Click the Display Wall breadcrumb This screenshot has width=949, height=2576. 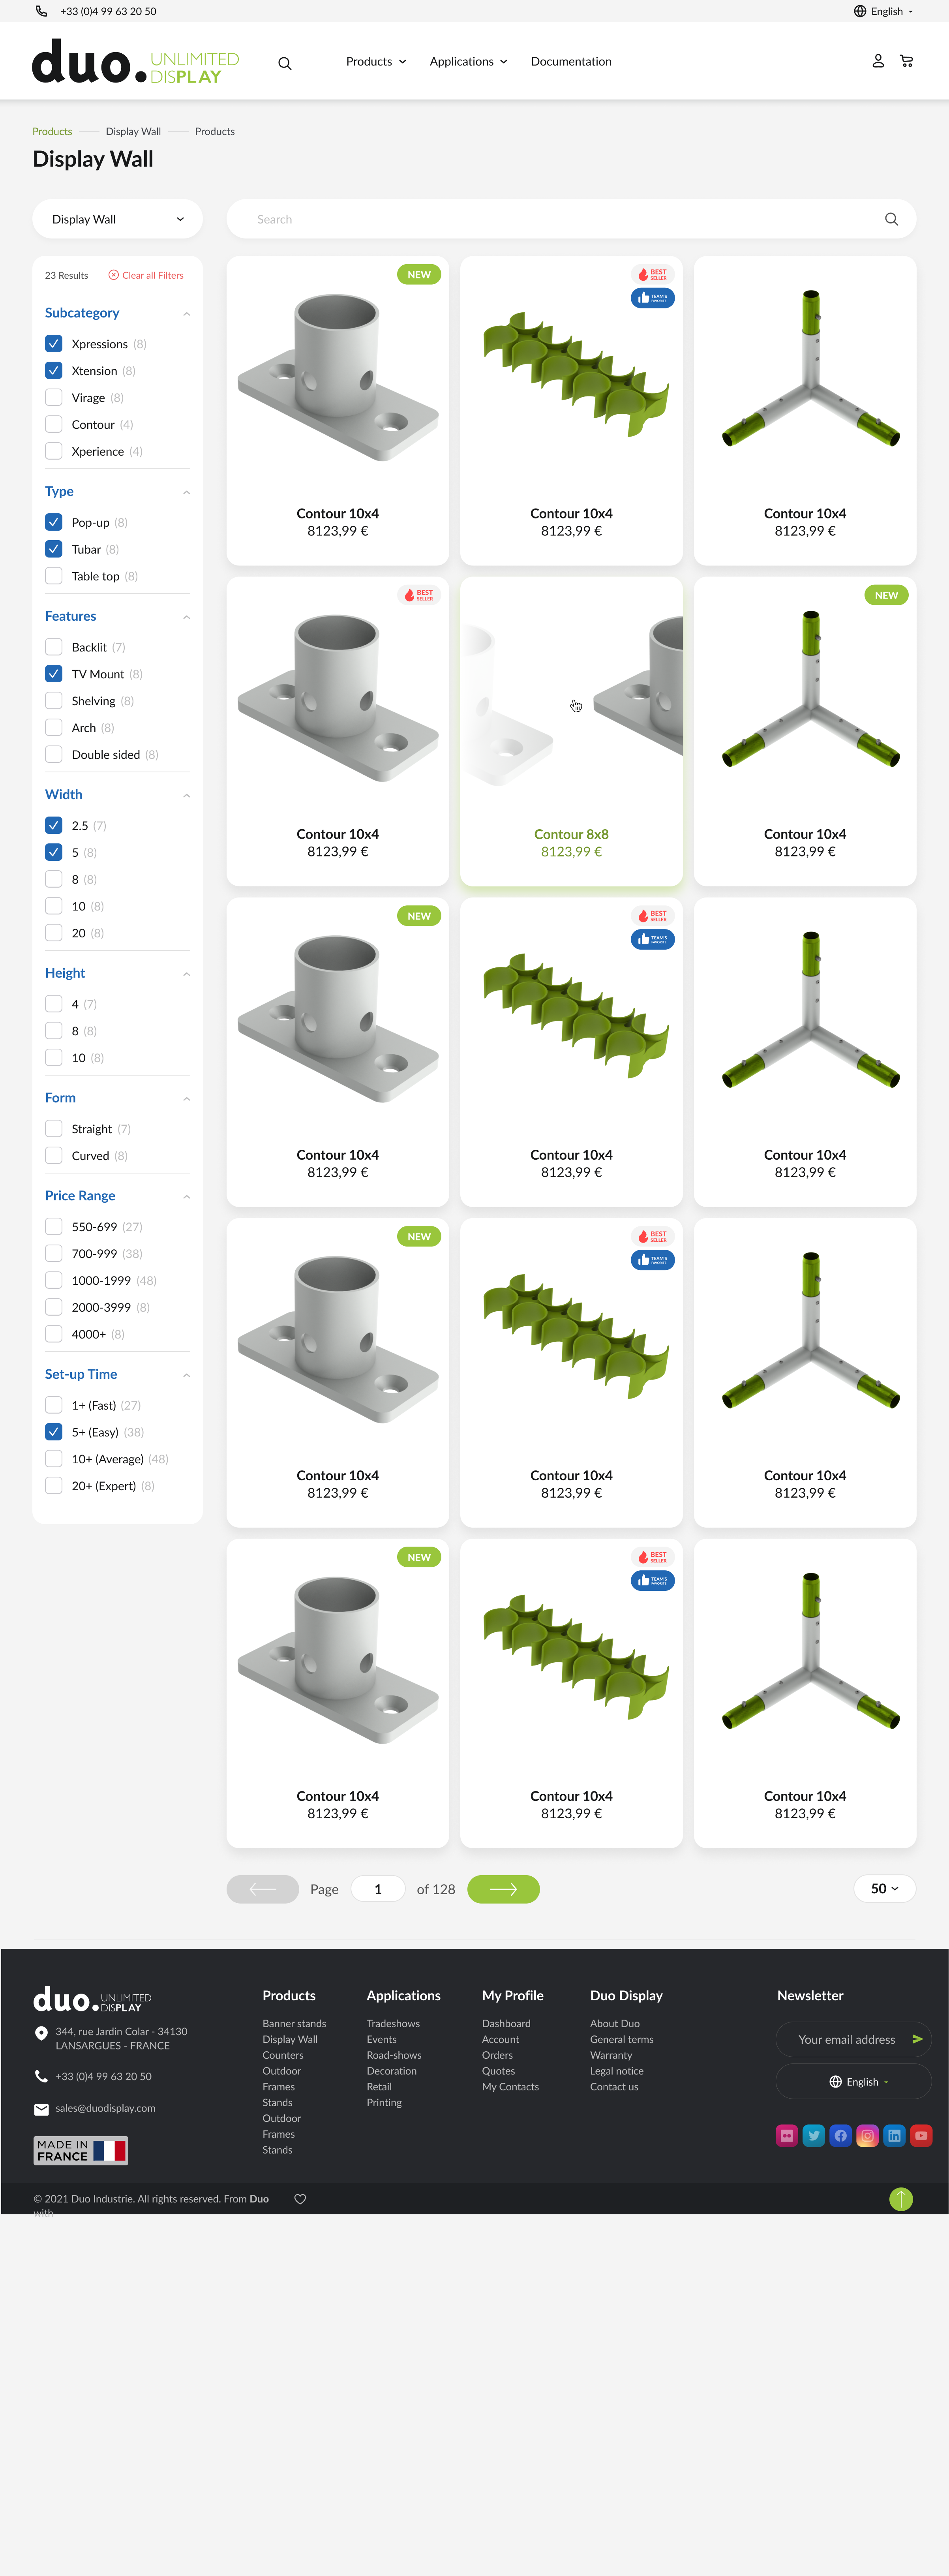point(133,132)
